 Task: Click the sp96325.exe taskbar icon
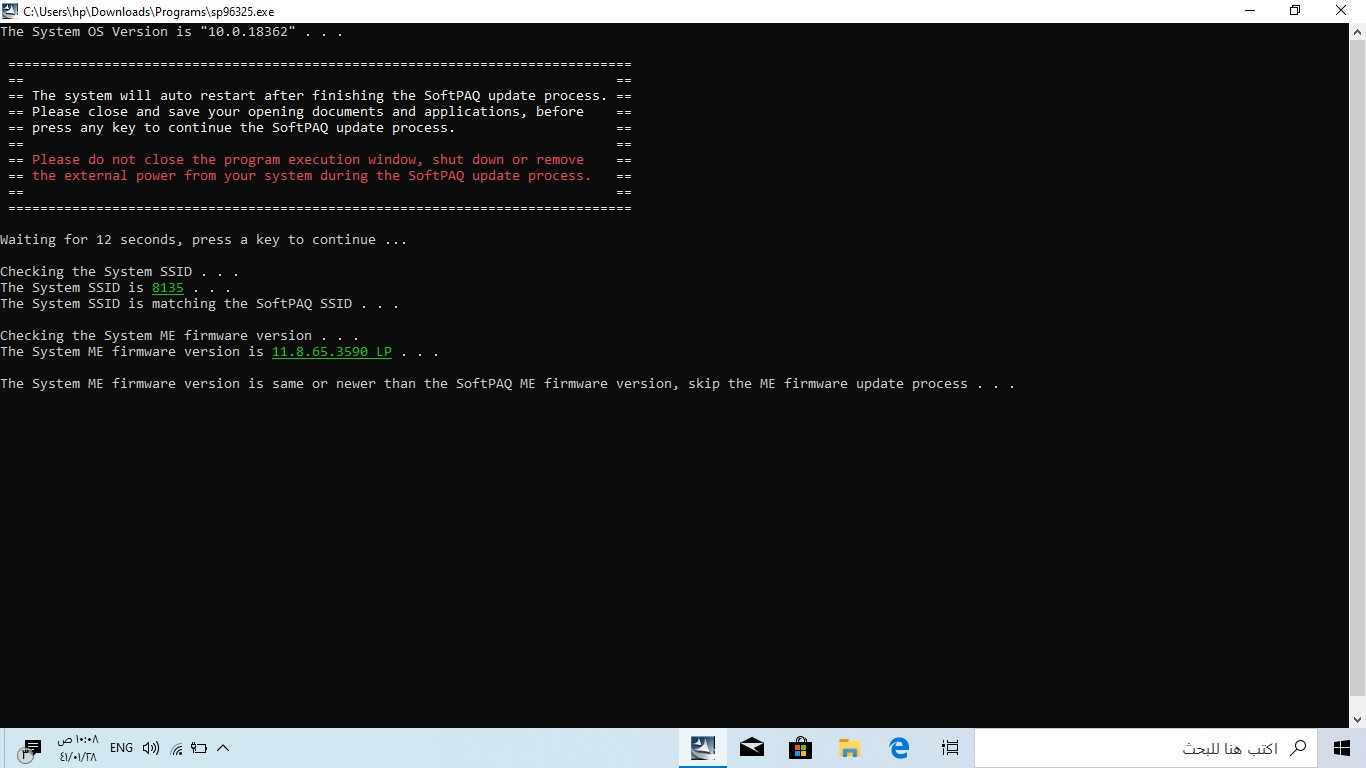(x=702, y=747)
